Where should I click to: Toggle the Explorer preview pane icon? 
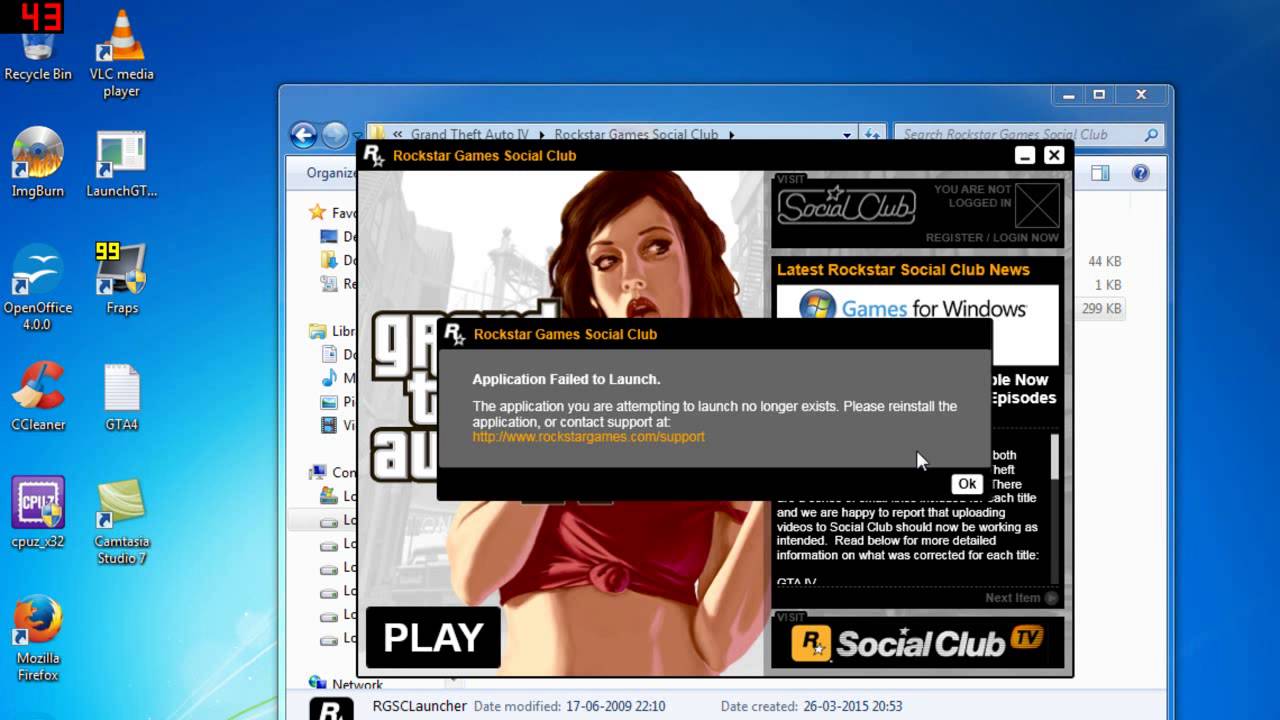pos(1100,173)
